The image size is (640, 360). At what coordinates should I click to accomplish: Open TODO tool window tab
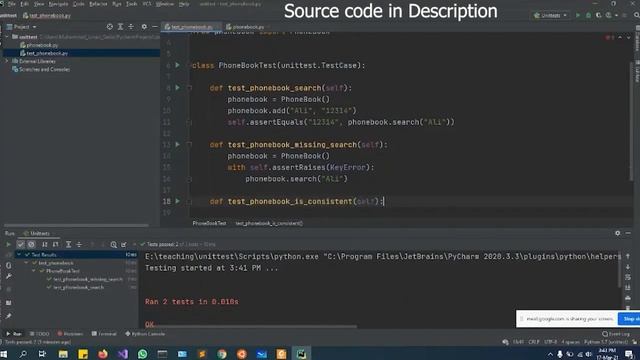coord(39,333)
